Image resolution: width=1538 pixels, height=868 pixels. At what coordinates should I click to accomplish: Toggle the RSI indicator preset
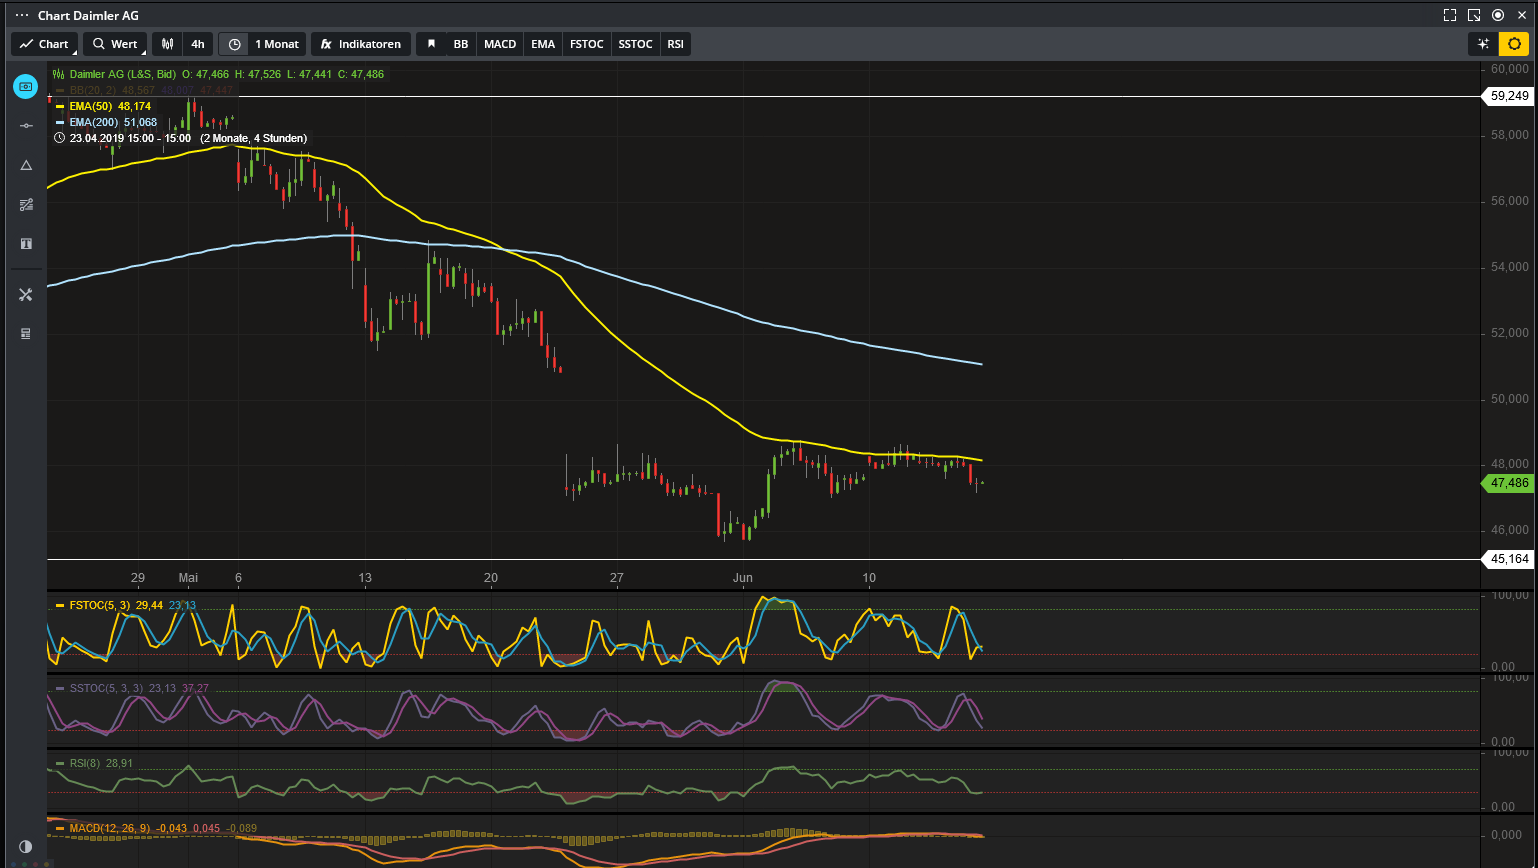676,44
